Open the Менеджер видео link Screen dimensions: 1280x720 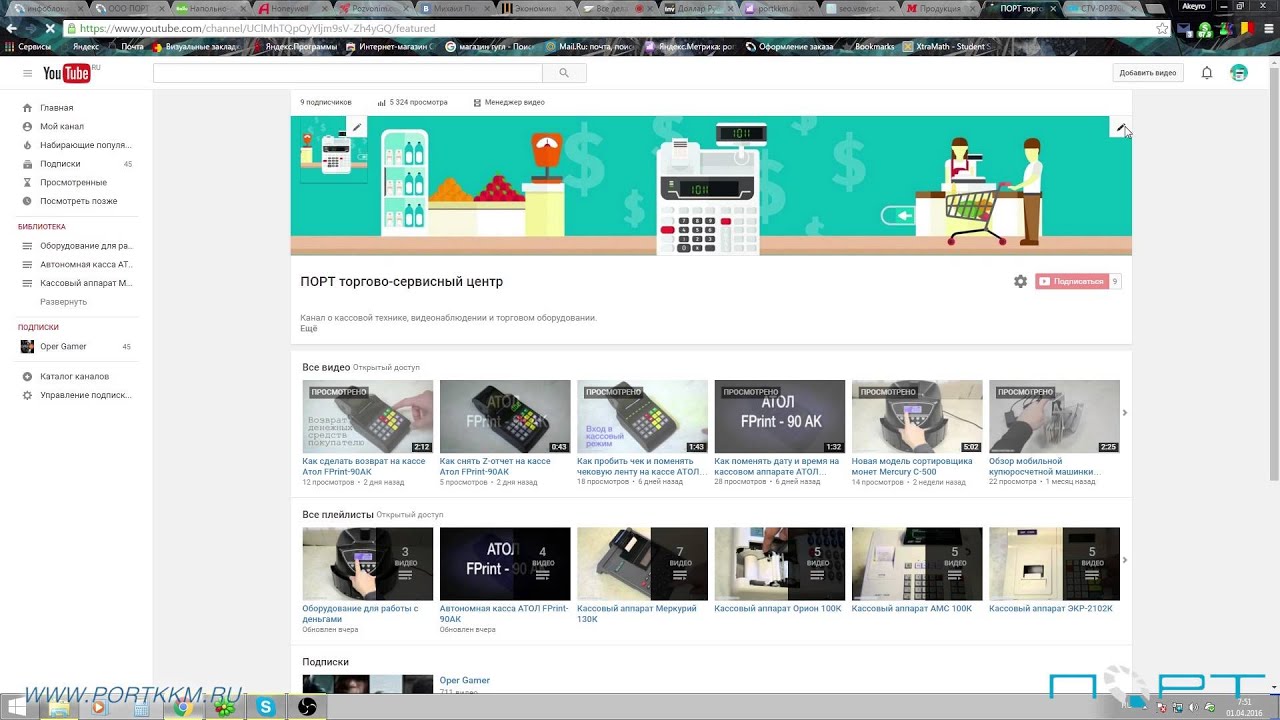pyautogui.click(x=509, y=102)
